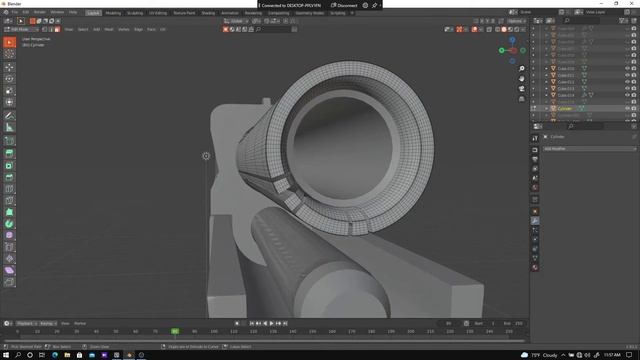Click the timeline horizontal scrollbar
640x360 pixels.
click(x=264, y=340)
